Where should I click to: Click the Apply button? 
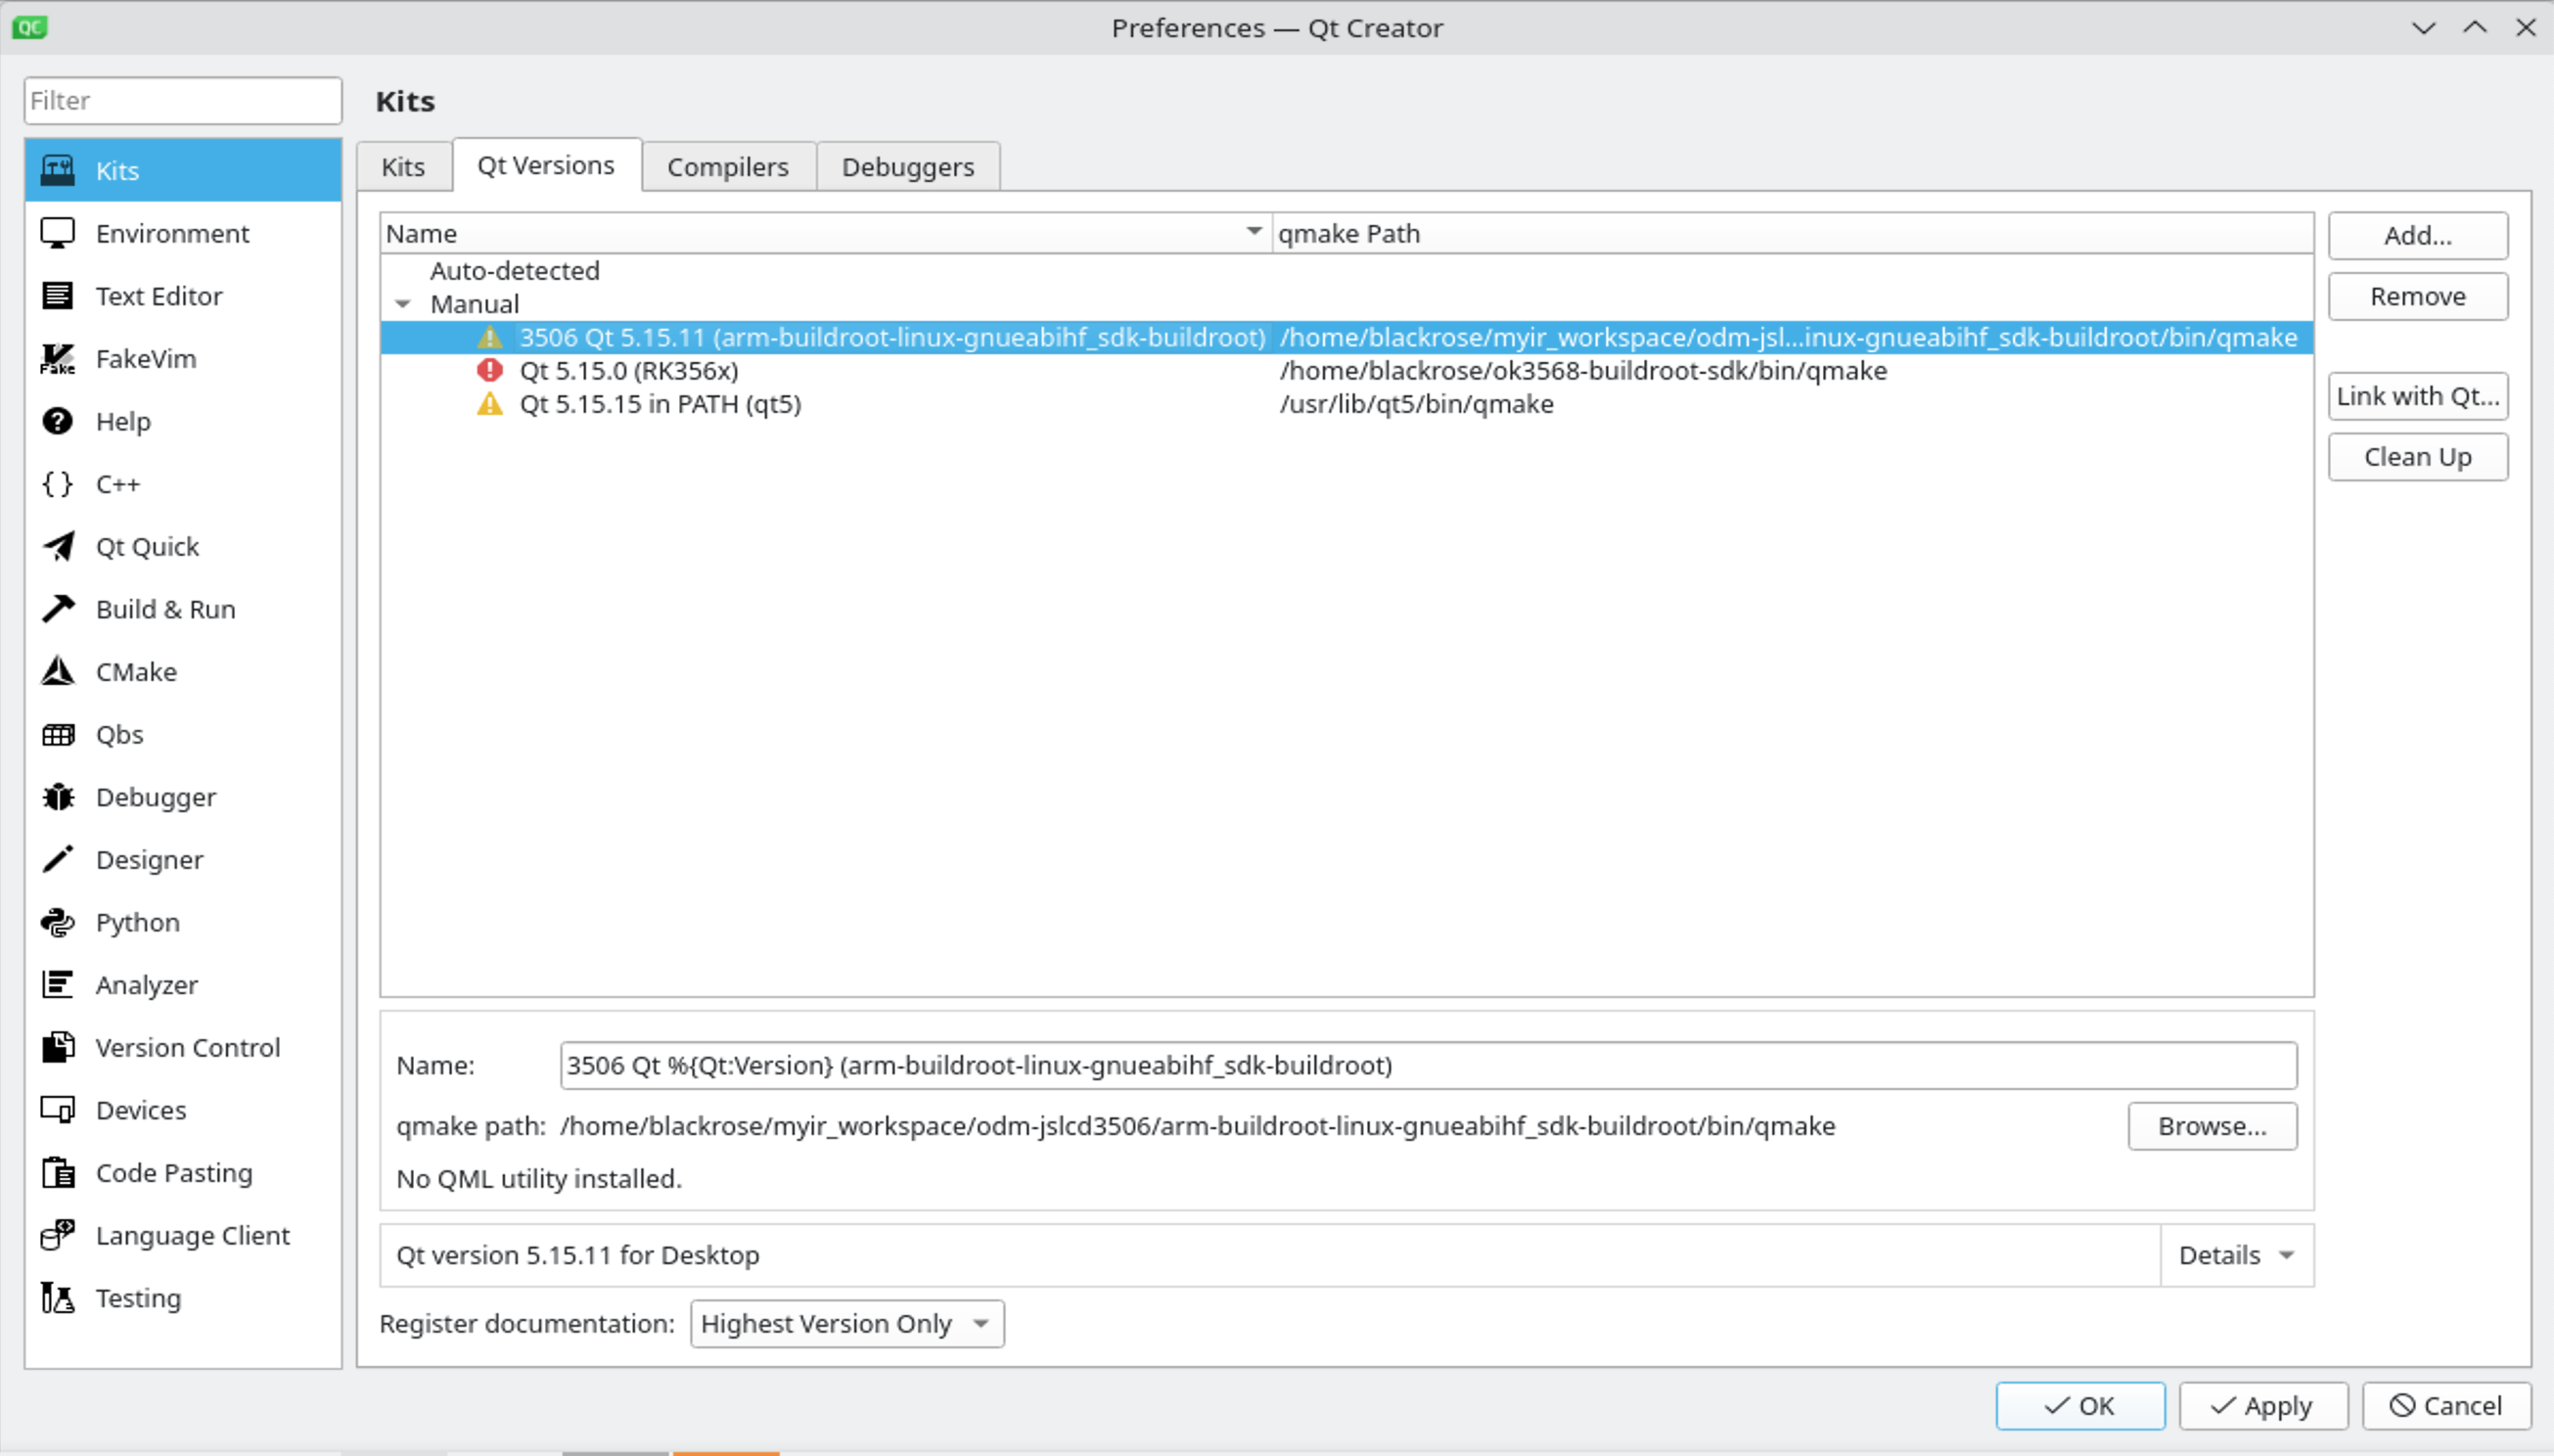coord(2263,1405)
